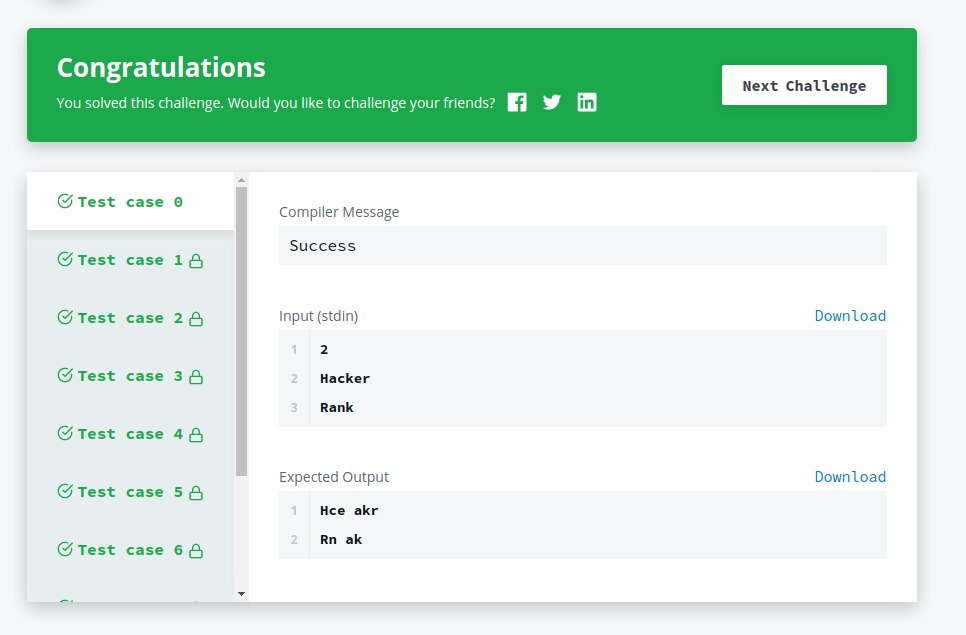
Task: Click the Success compiler message box
Action: tap(583, 246)
